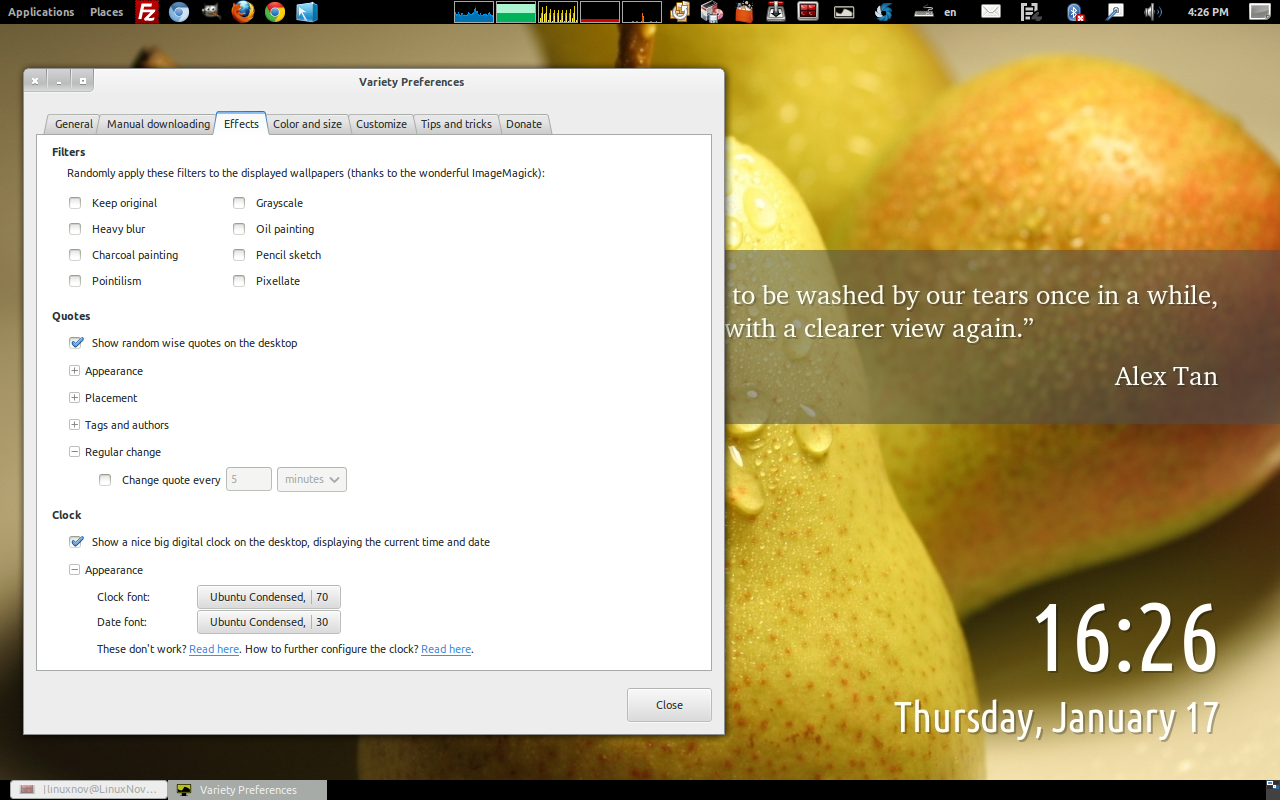Check the Oil painting filter
This screenshot has height=800, width=1280.
coord(239,229)
